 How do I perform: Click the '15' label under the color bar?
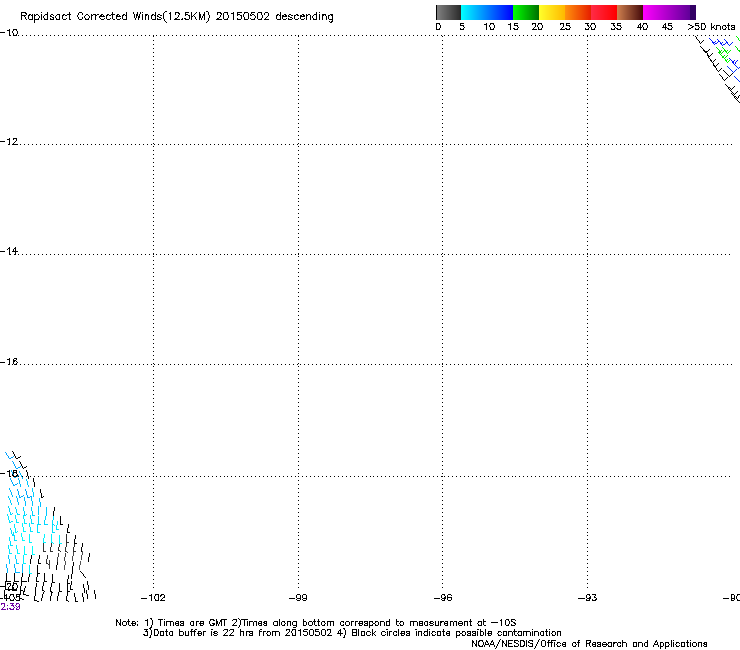(513, 27)
